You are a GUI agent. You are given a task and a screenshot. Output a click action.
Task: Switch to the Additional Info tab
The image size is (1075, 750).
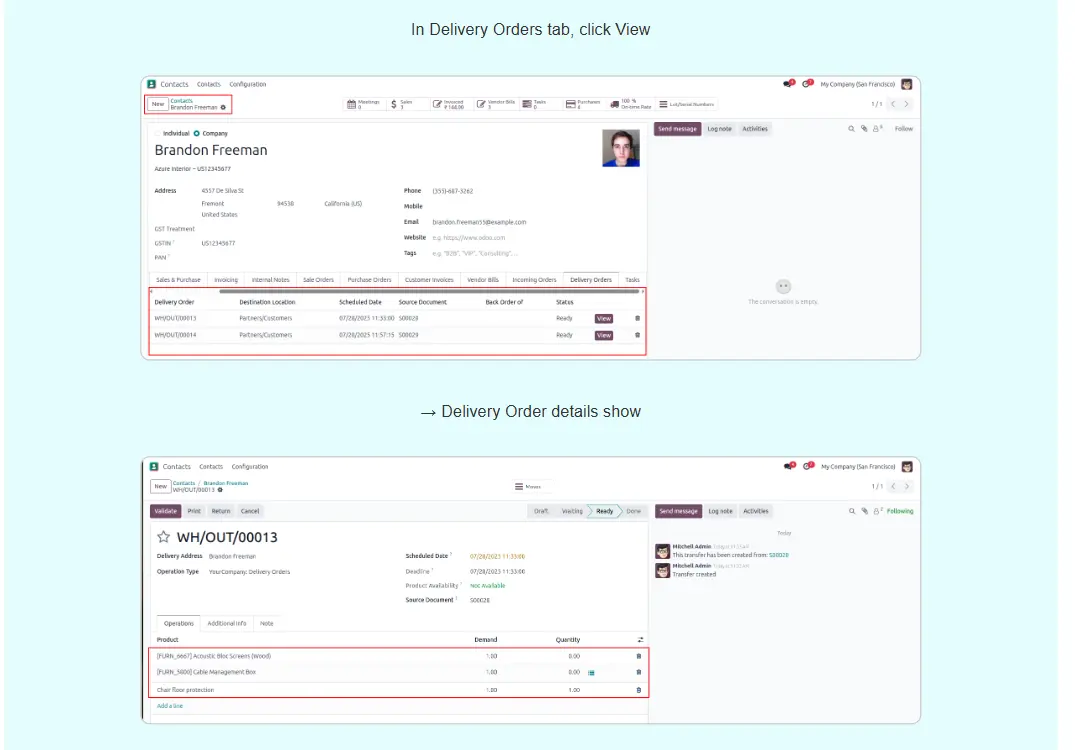pyautogui.click(x=226, y=623)
